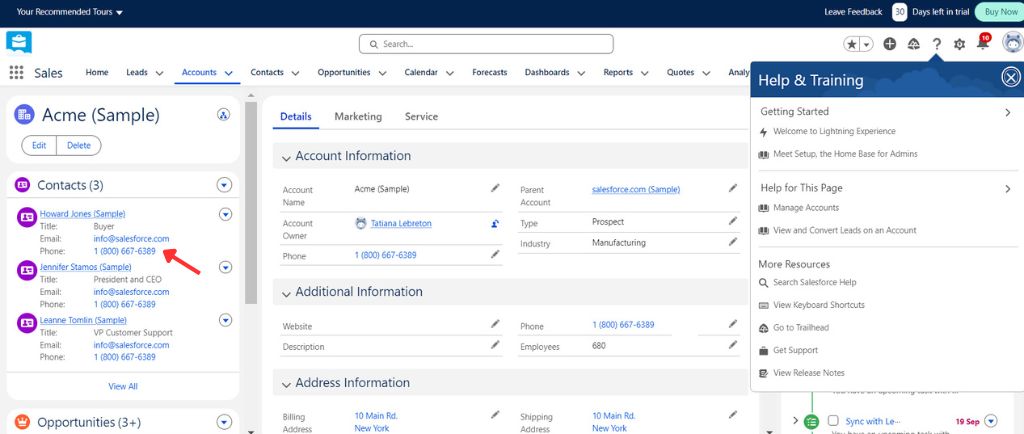The width and height of the screenshot is (1024, 434).
Task: Open the Favorites star icon
Action: click(852, 44)
